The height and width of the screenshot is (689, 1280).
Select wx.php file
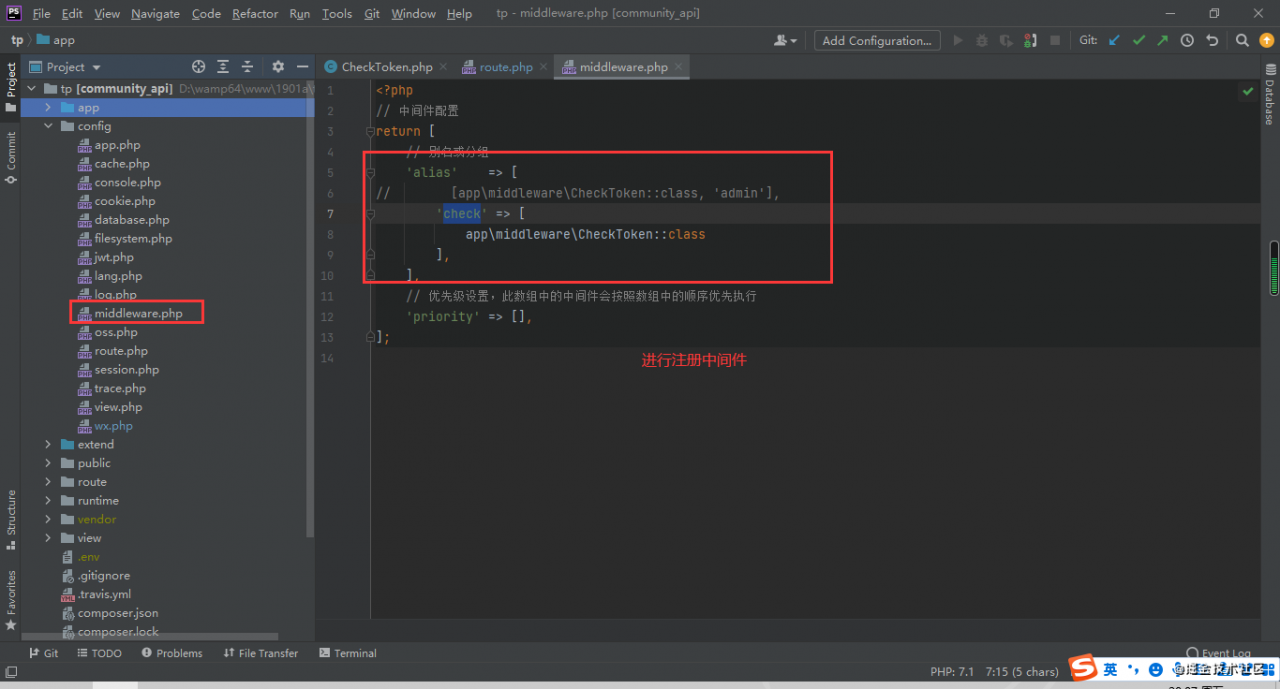pos(113,426)
